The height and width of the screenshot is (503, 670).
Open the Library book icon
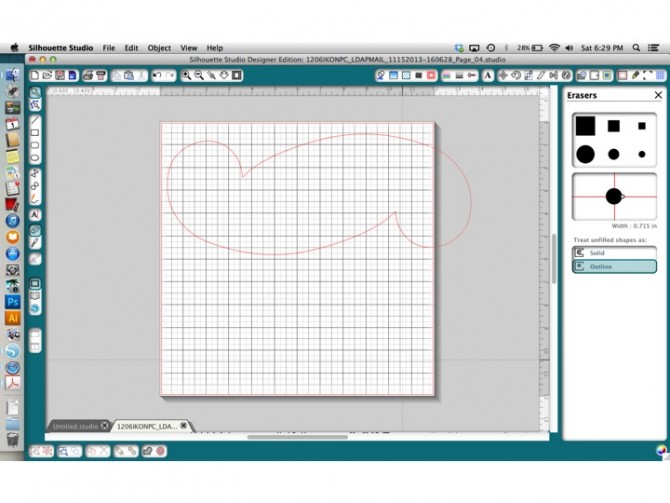[35, 296]
